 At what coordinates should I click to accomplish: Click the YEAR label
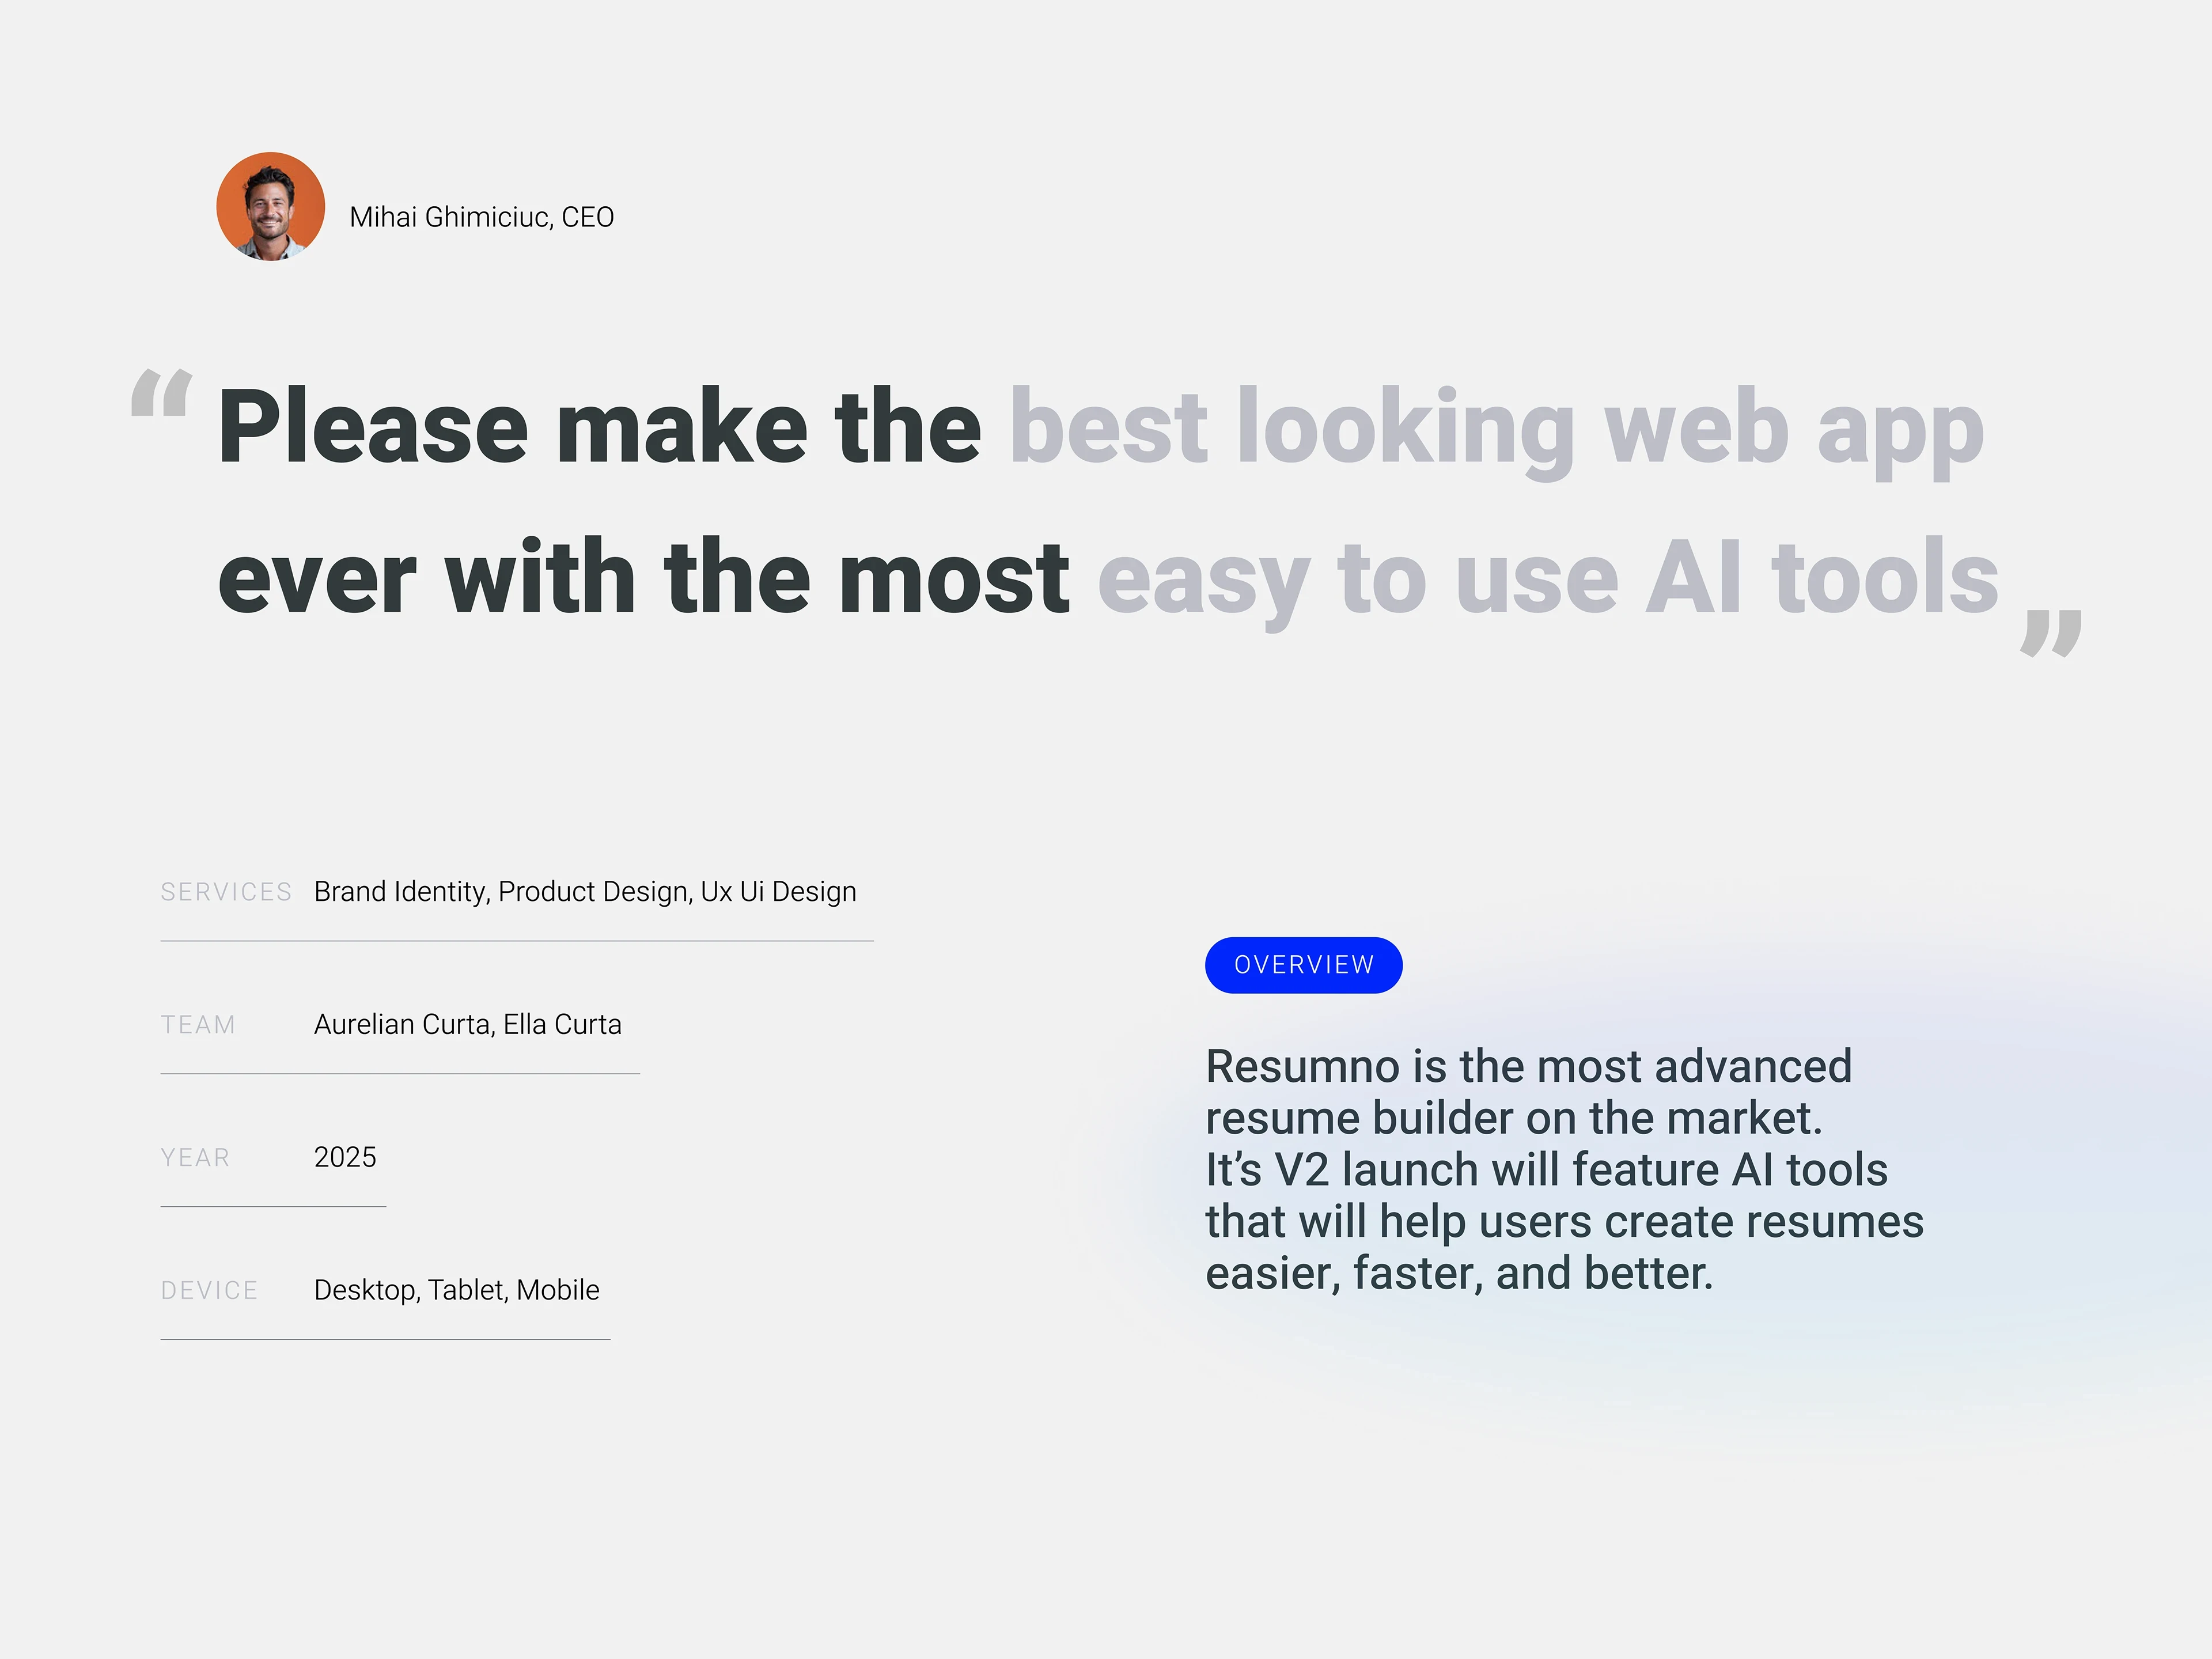pyautogui.click(x=195, y=1158)
